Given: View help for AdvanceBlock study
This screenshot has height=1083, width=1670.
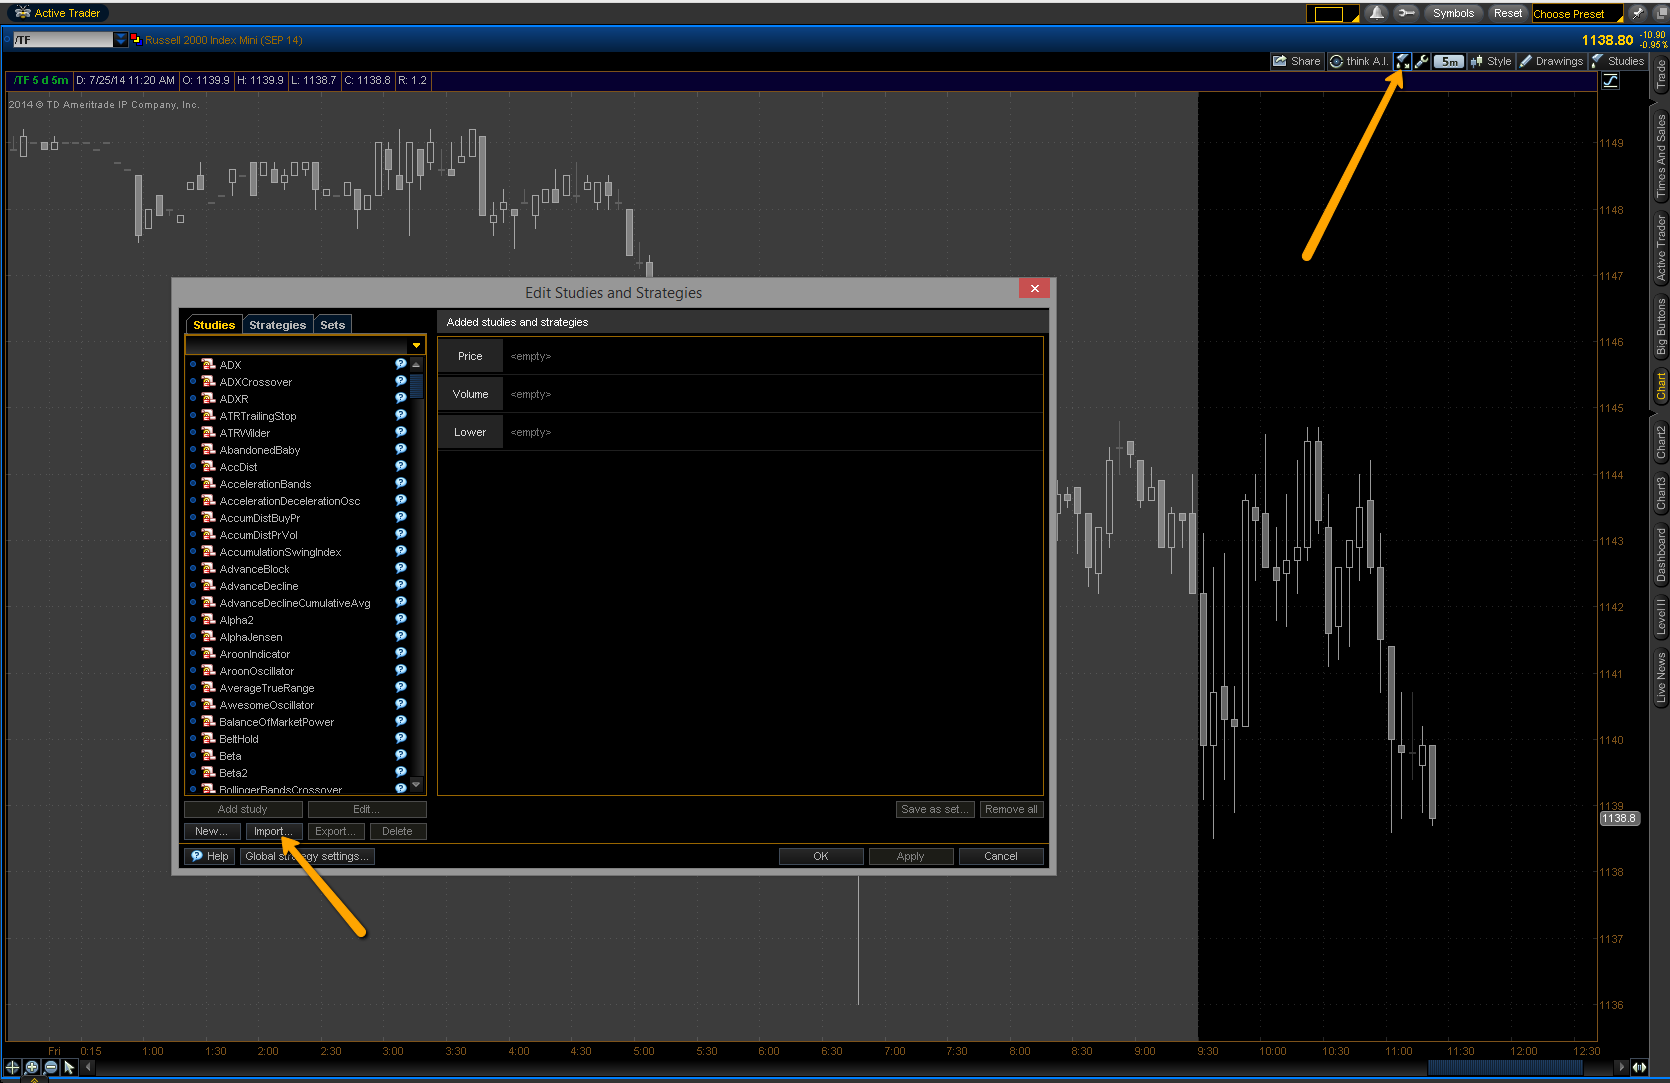Looking at the screenshot, I should [401, 568].
